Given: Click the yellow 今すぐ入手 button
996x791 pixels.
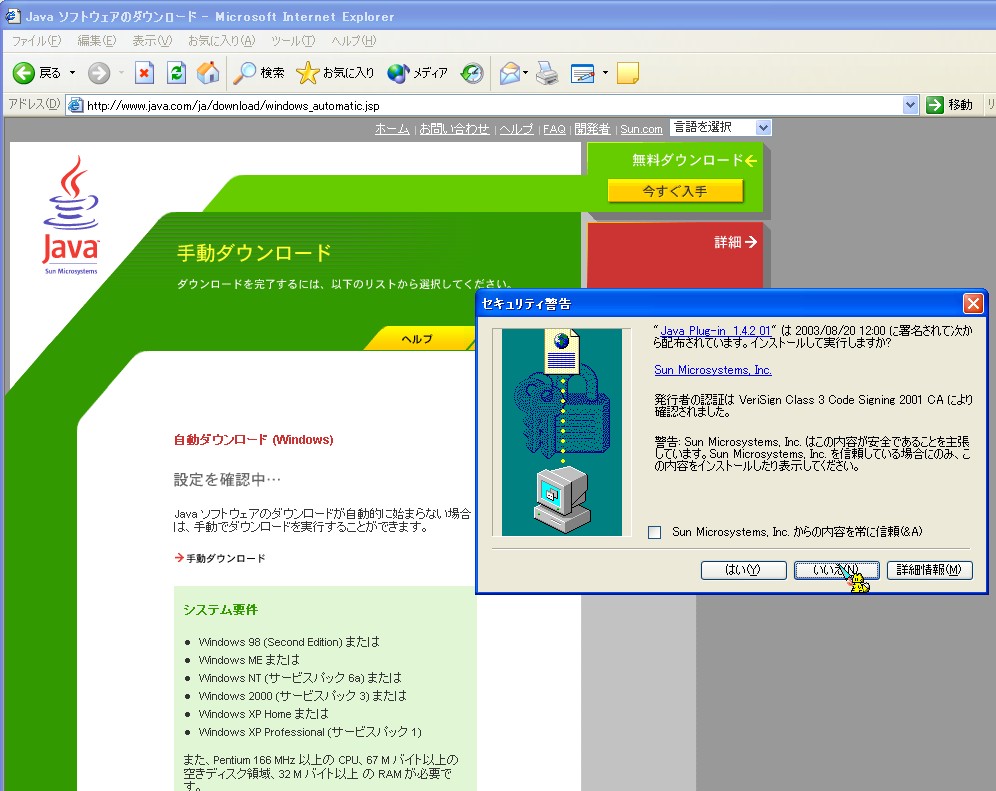Looking at the screenshot, I should coord(675,191).
